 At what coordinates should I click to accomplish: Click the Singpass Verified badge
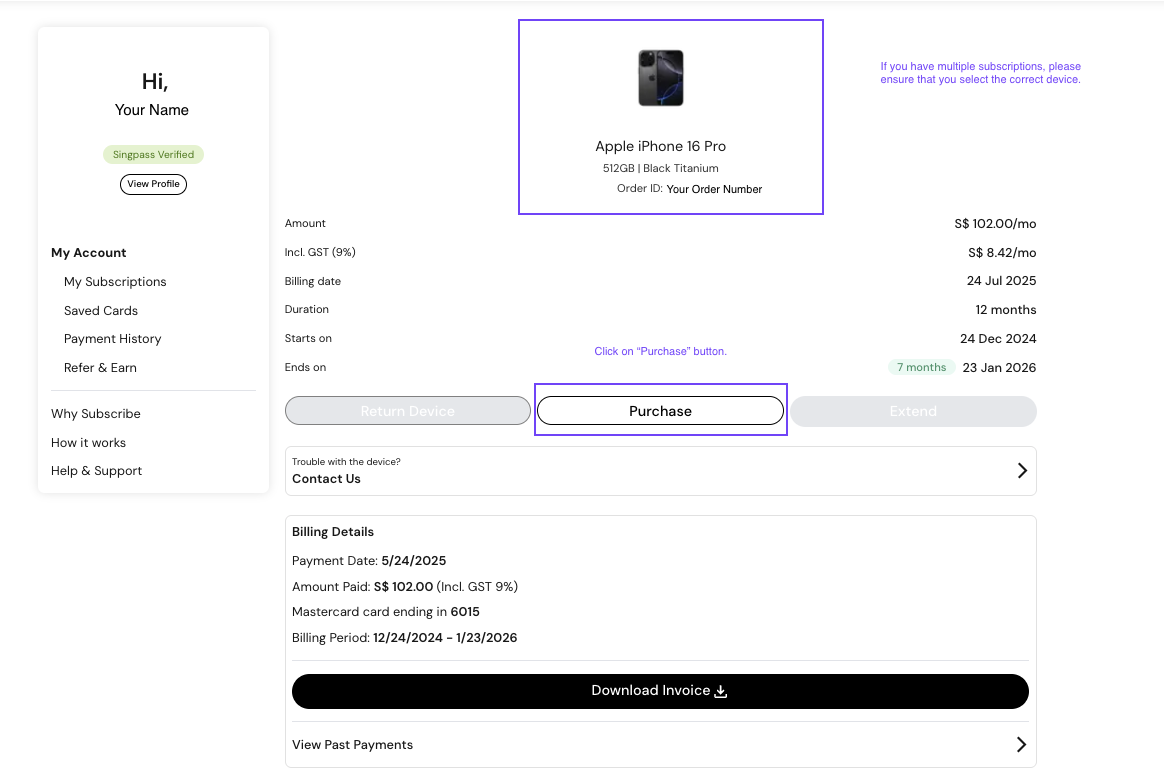coord(154,154)
